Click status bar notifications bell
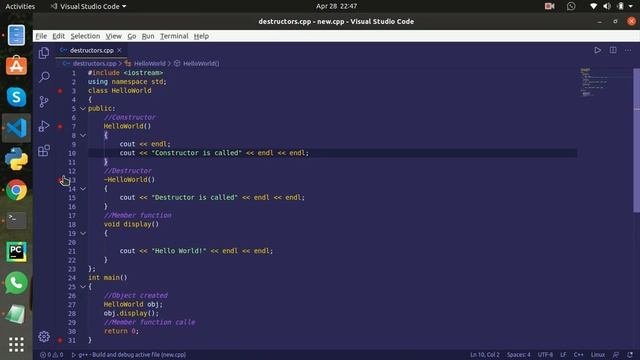 click(630, 355)
